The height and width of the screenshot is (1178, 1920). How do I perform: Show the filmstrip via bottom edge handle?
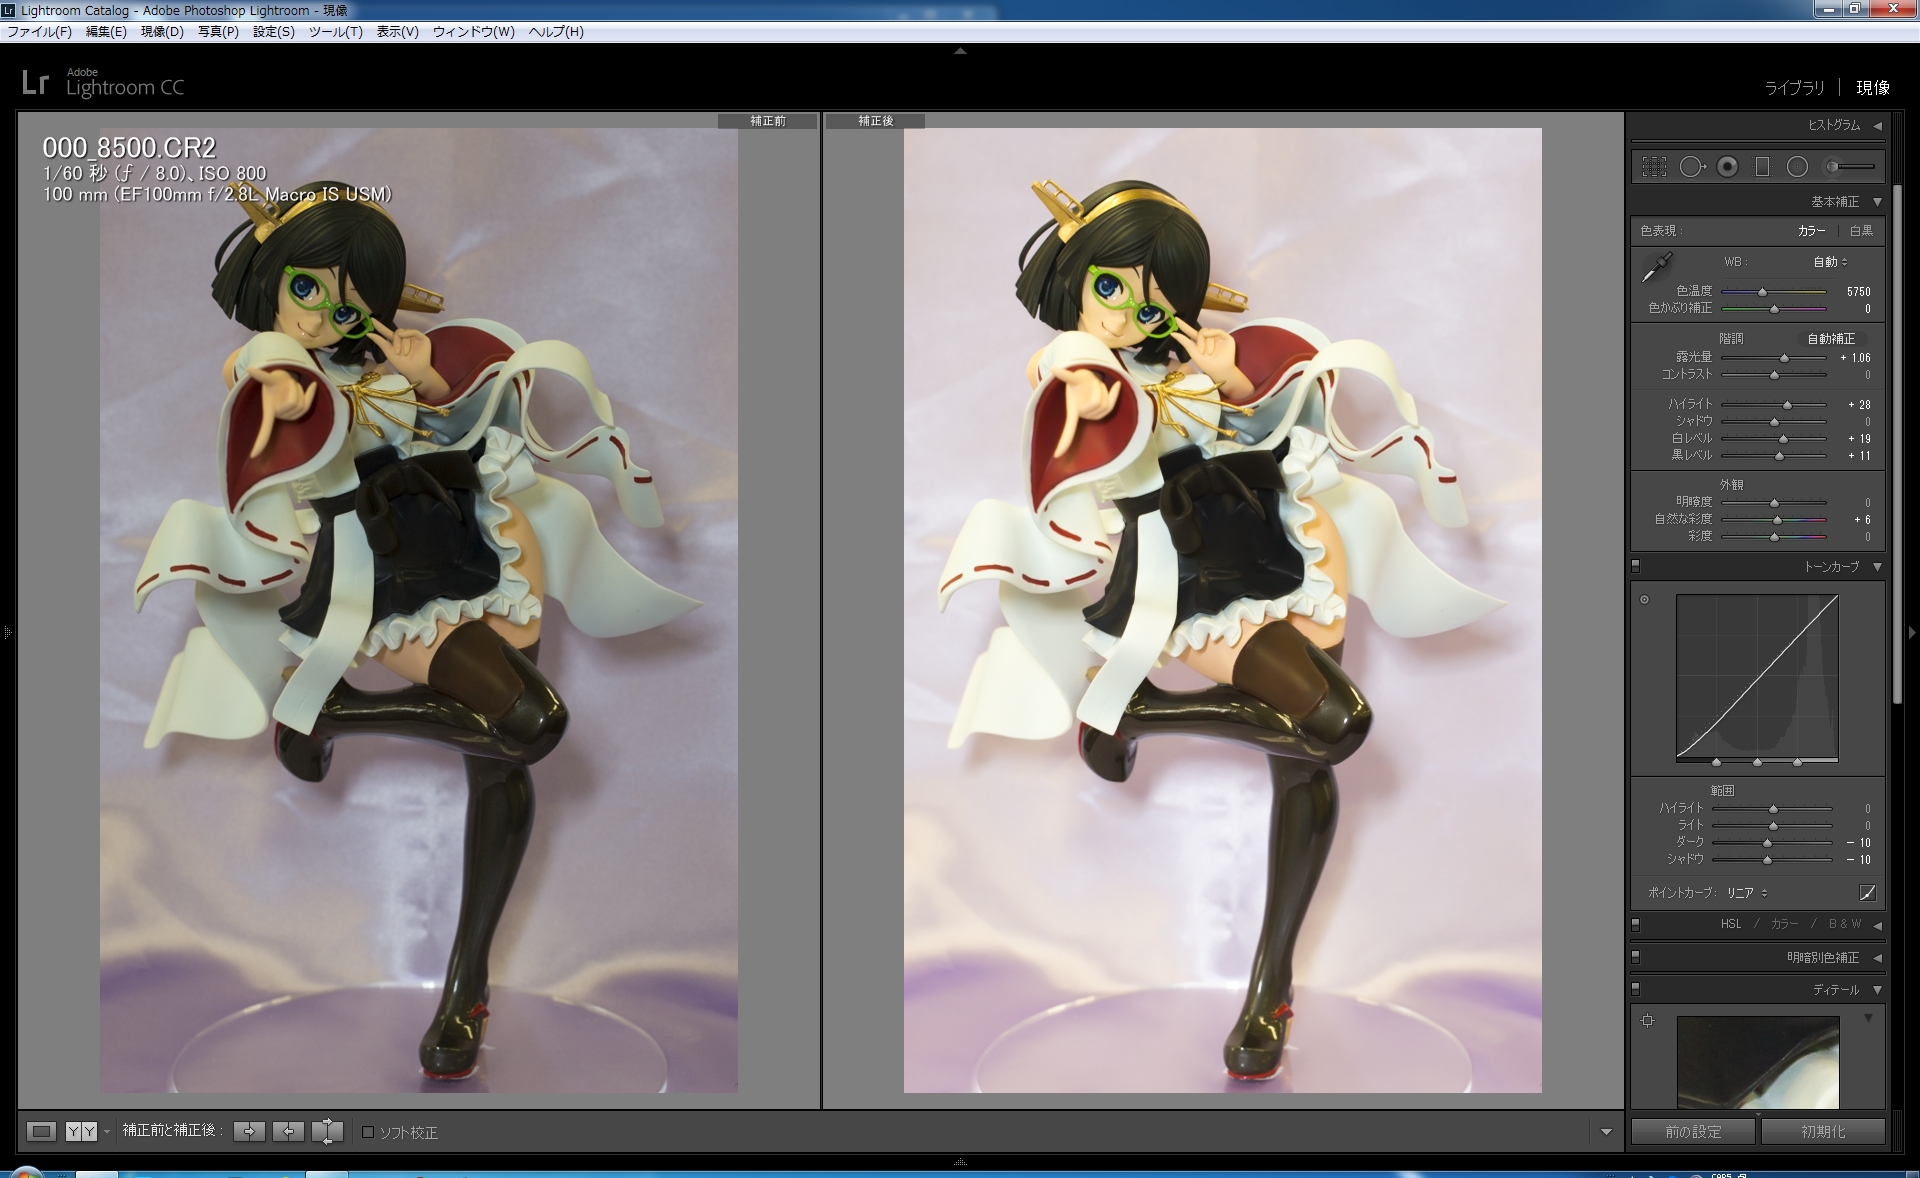tap(960, 1162)
